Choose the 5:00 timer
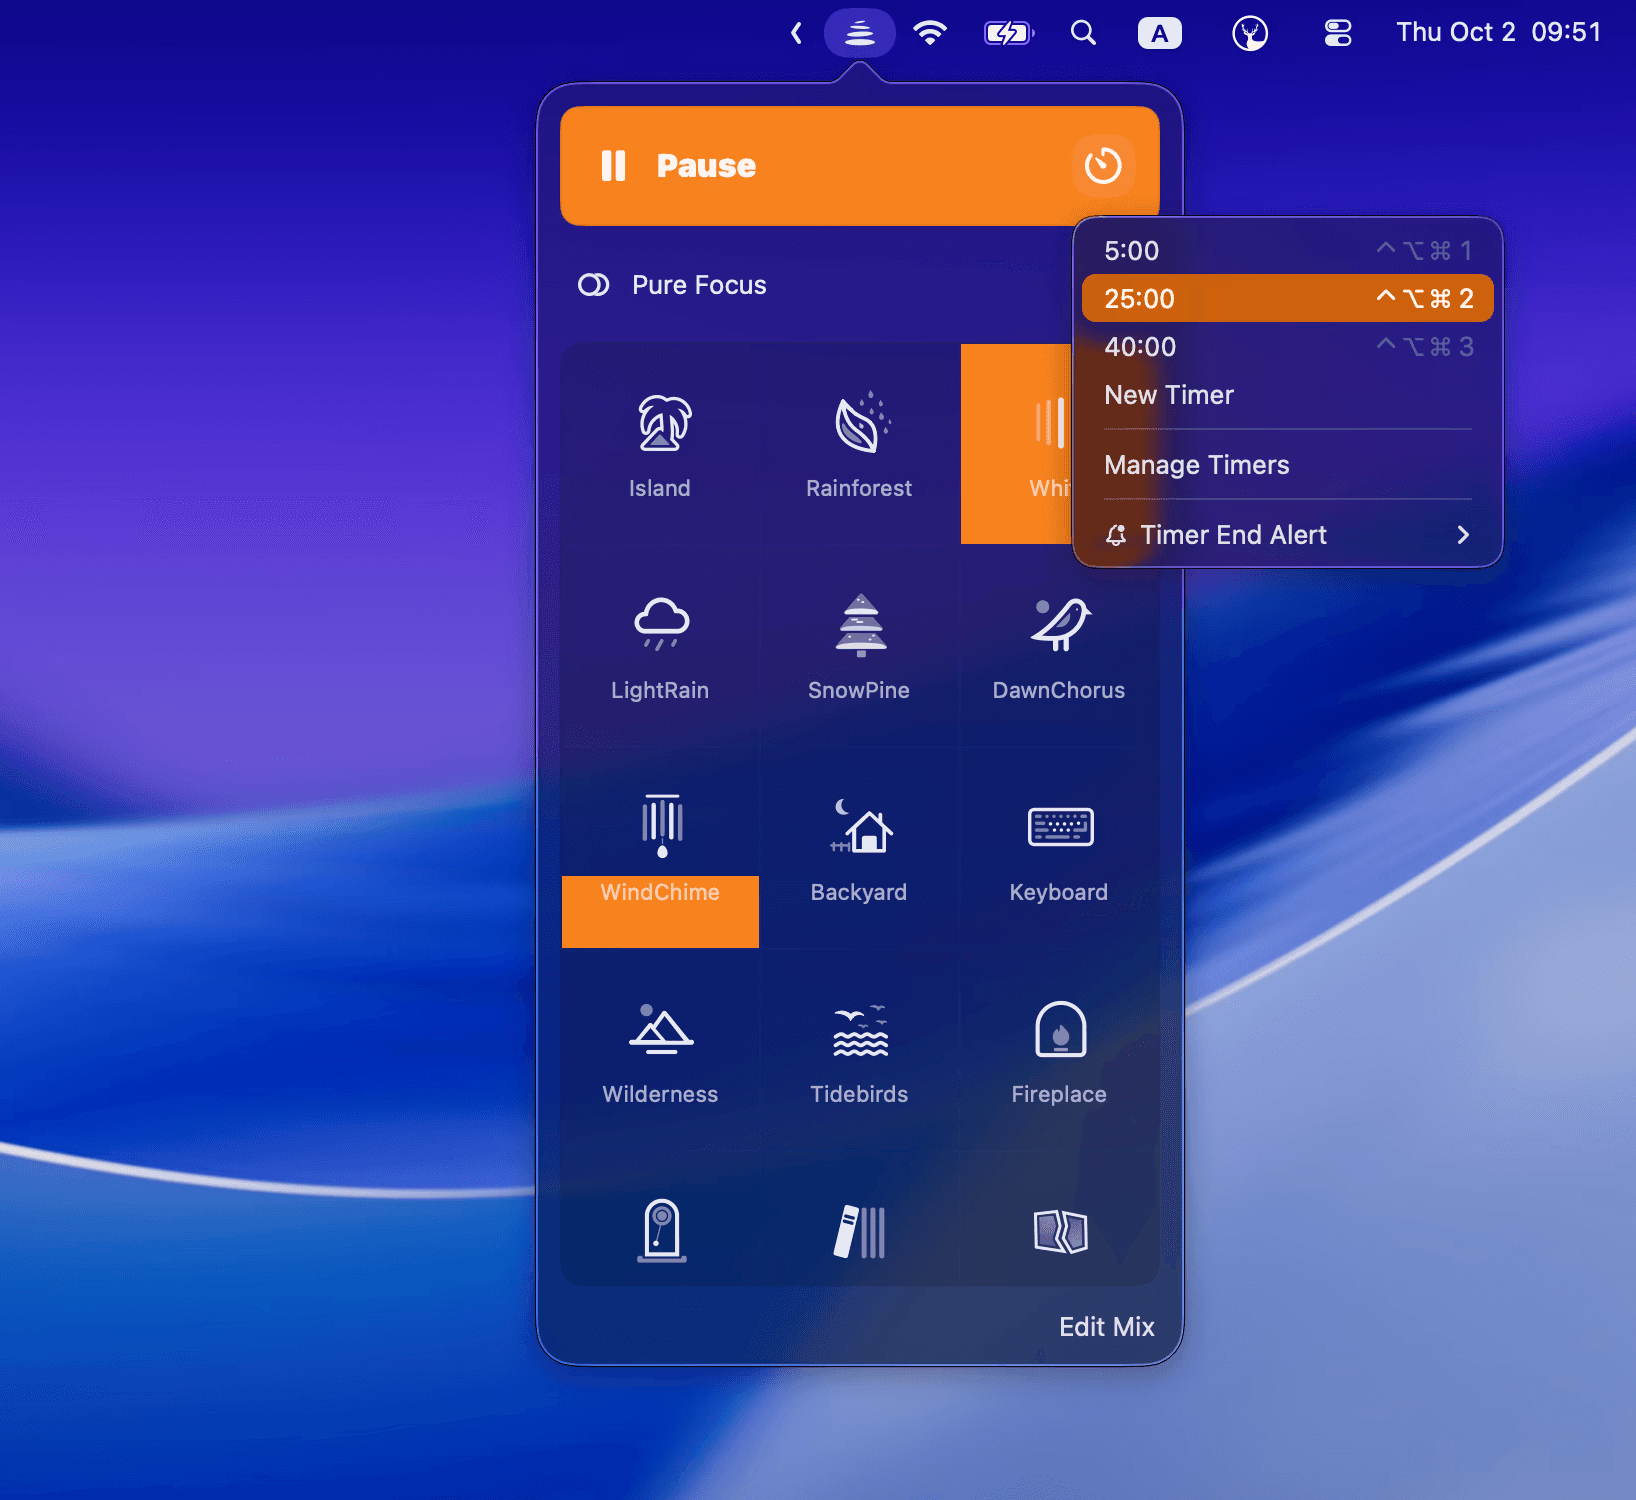This screenshot has height=1500, width=1636. 1287,250
